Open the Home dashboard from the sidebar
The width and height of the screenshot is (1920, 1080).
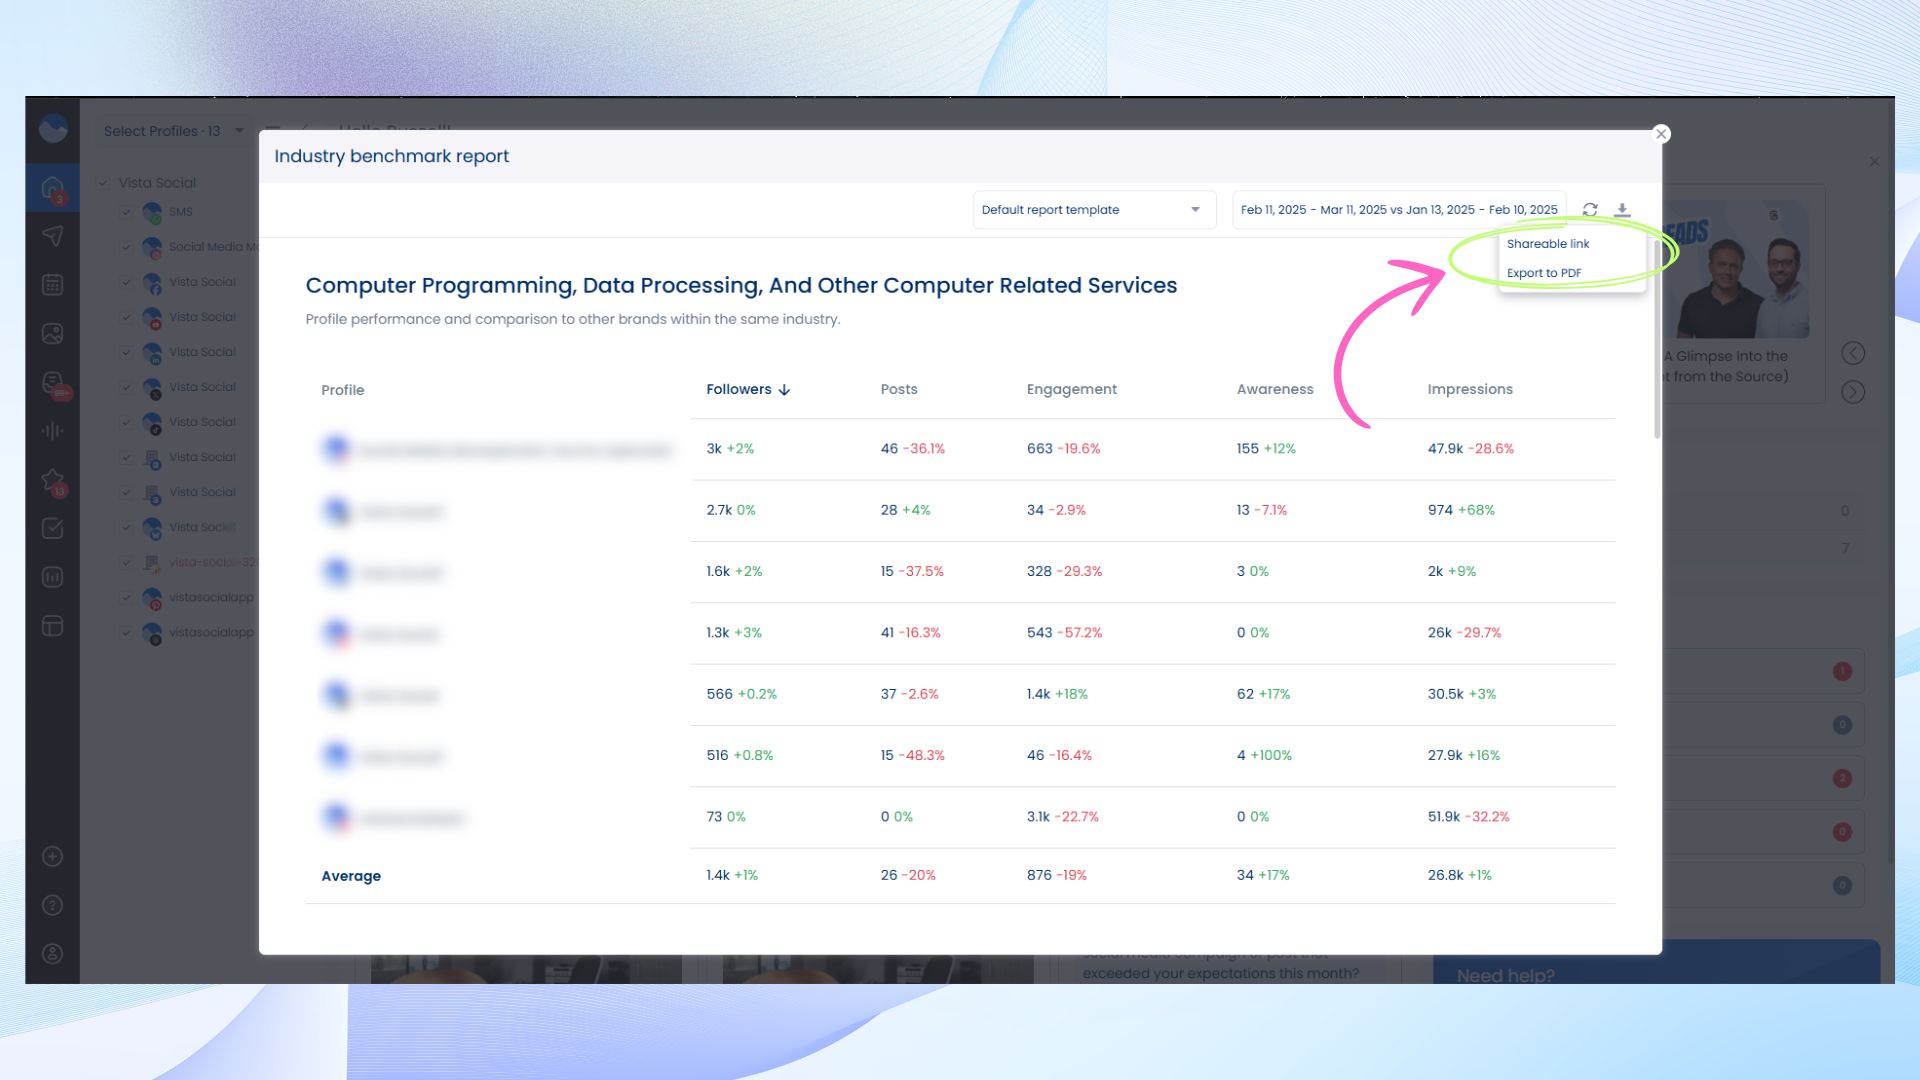tap(52, 187)
